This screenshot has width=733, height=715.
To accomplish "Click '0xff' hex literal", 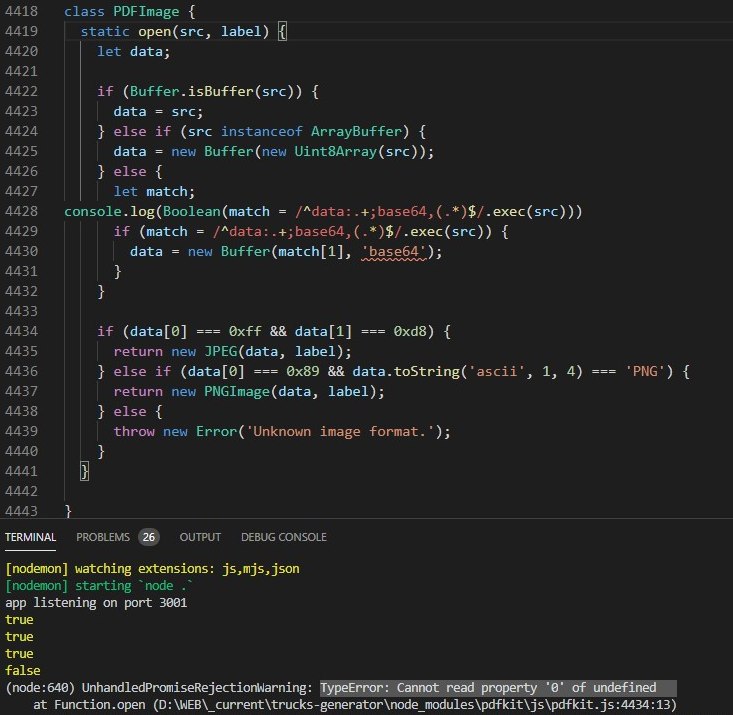I will [245, 331].
